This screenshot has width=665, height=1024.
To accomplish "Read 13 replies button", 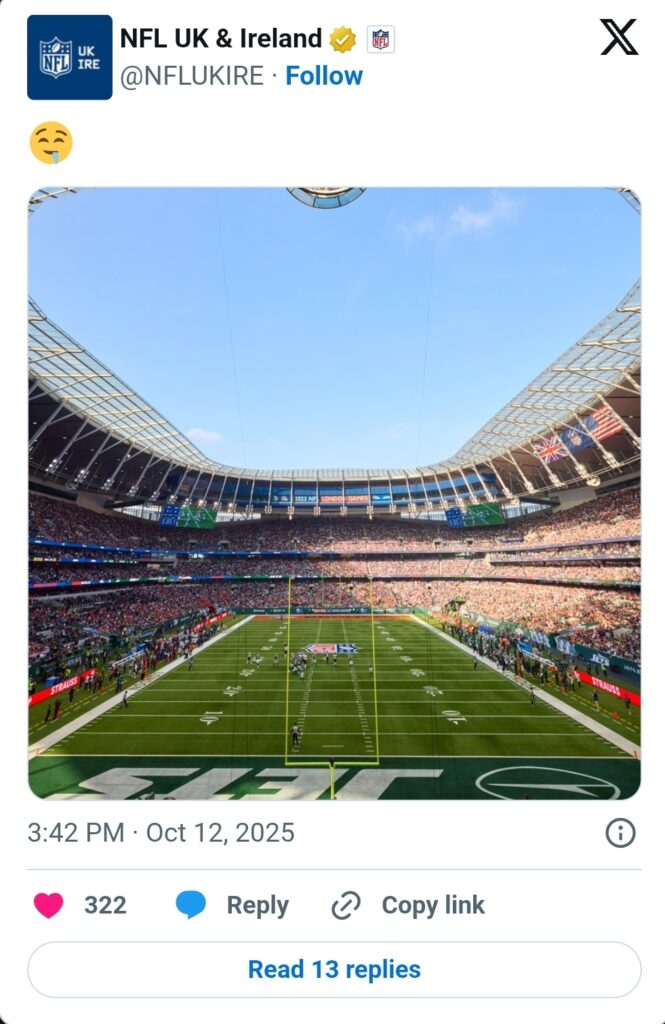I will [334, 970].
